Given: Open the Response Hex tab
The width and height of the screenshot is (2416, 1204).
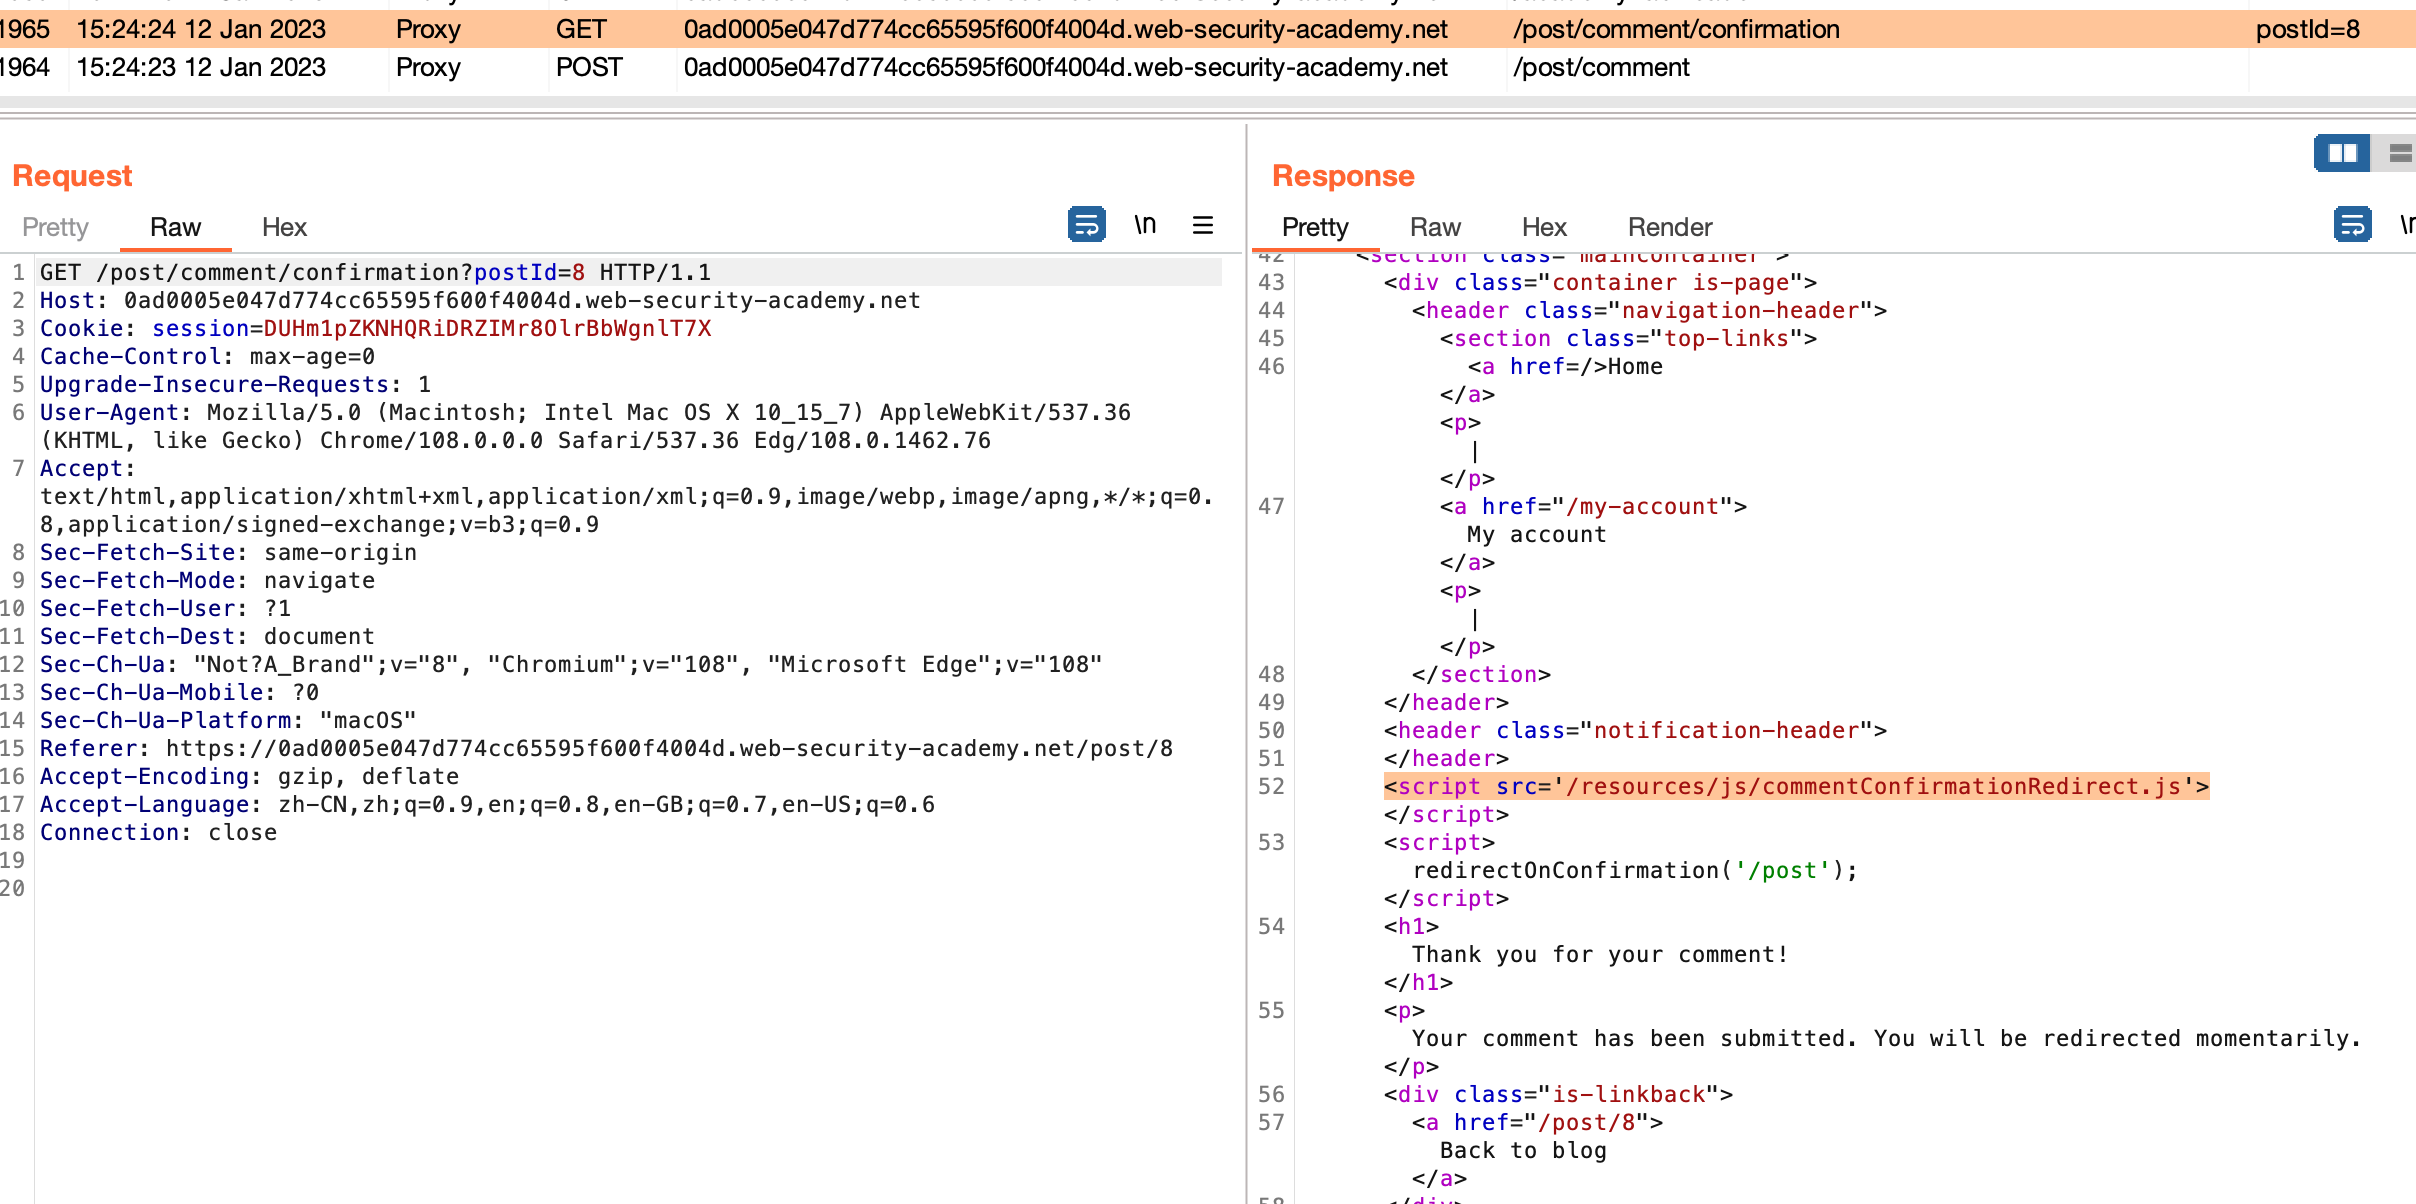Looking at the screenshot, I should (1544, 227).
